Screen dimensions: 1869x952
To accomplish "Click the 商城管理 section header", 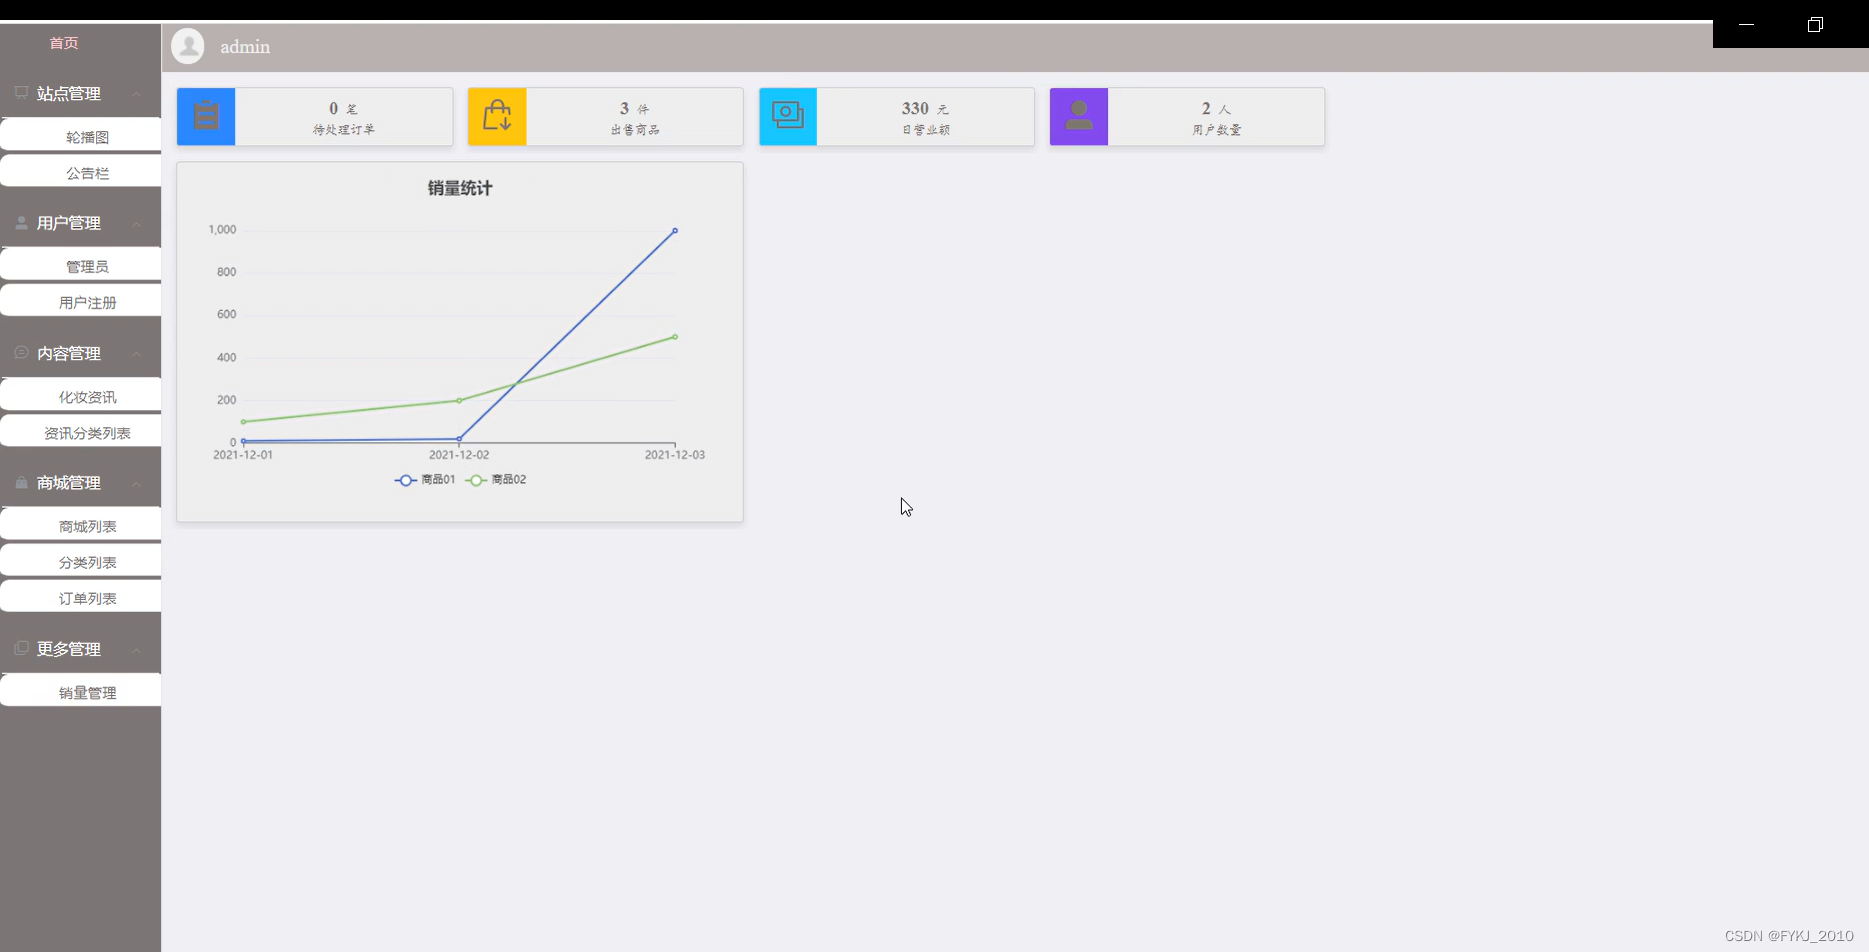I will coord(80,482).
